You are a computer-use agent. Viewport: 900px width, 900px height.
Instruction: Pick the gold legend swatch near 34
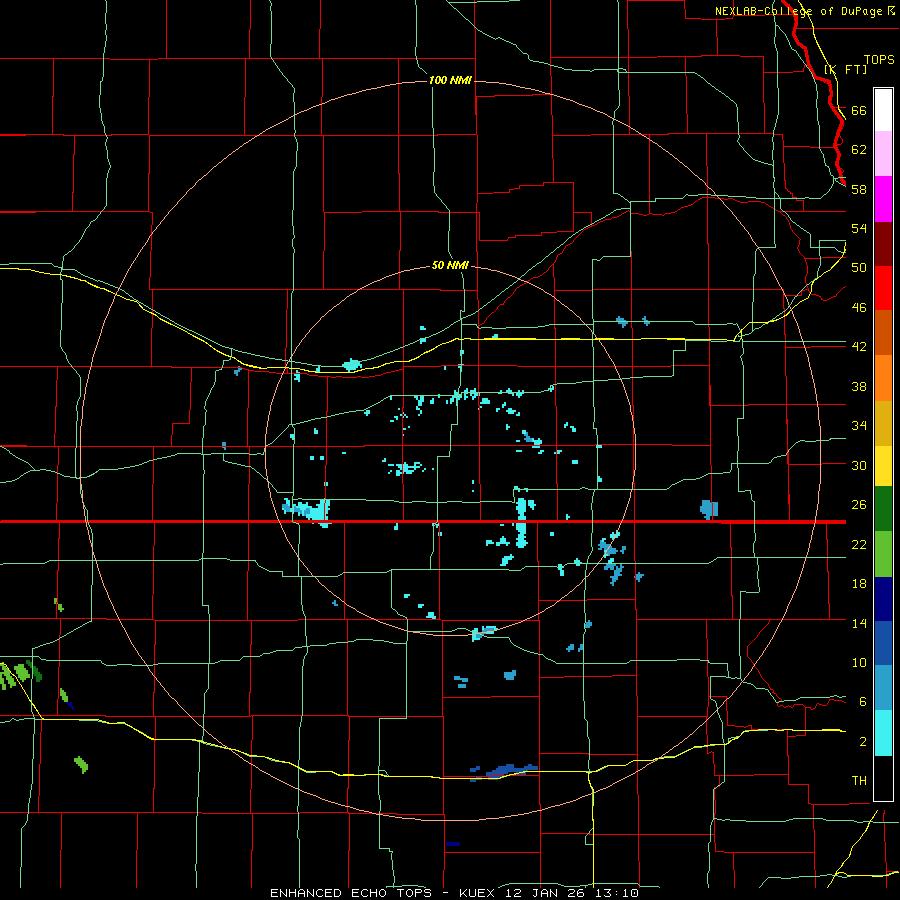[883, 424]
